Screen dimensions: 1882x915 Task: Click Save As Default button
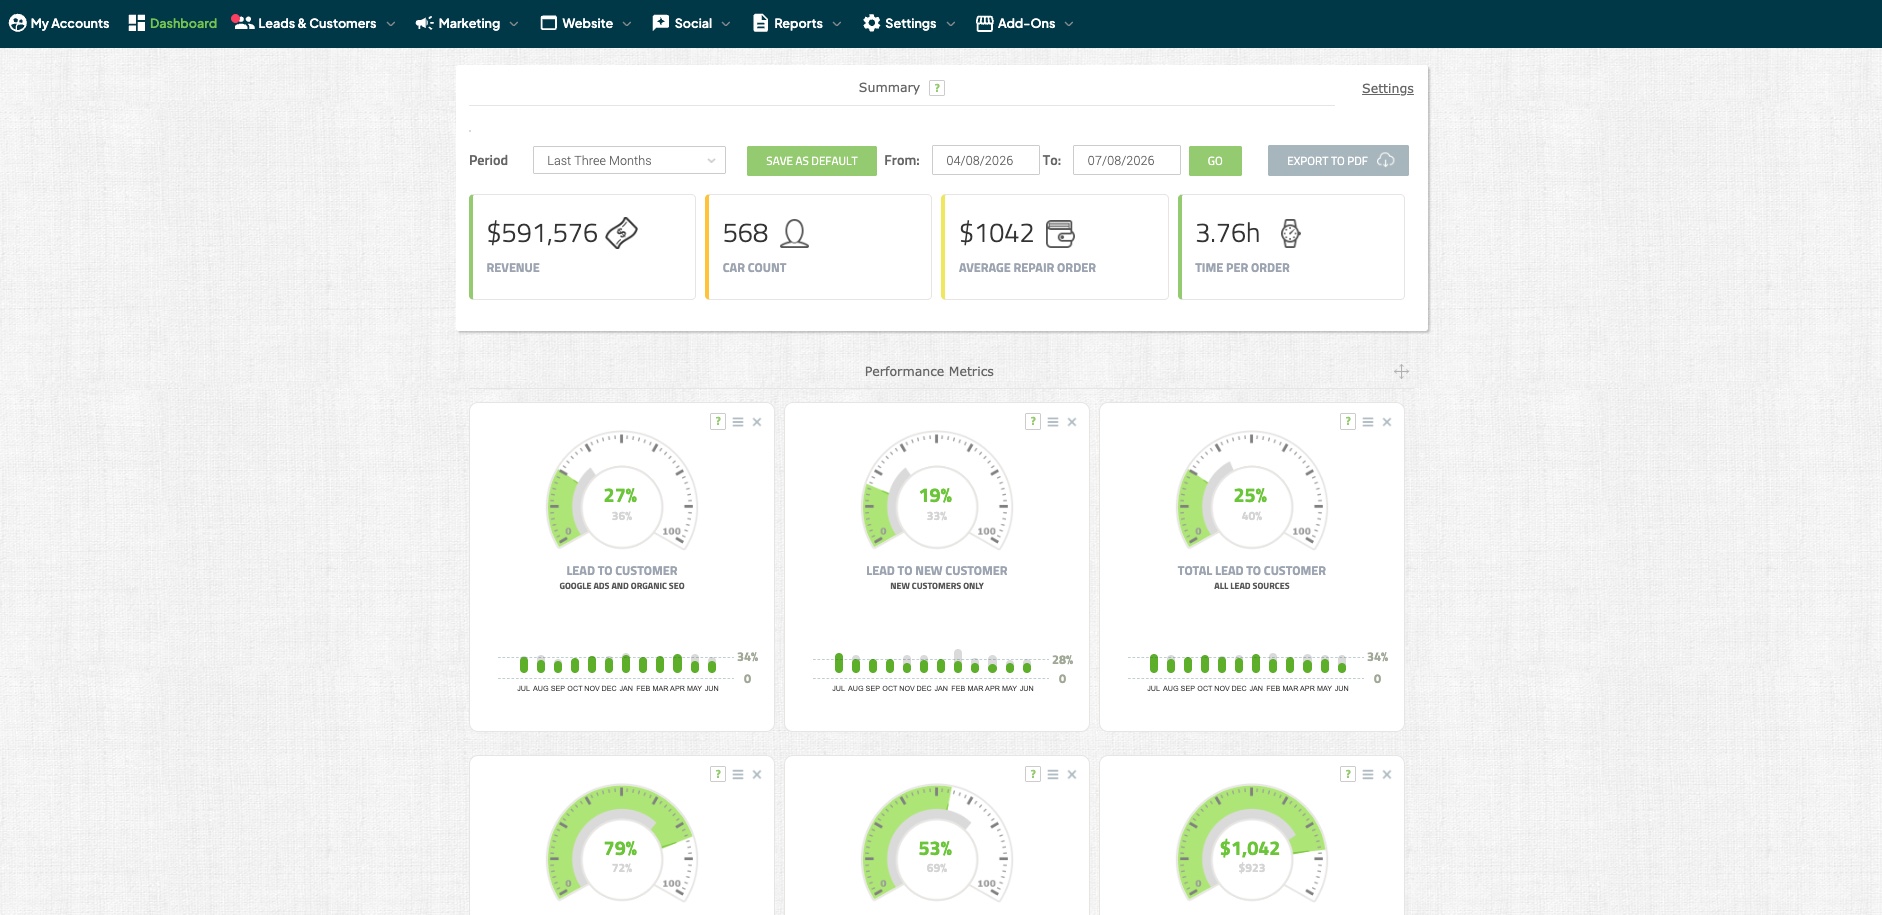[x=812, y=161]
